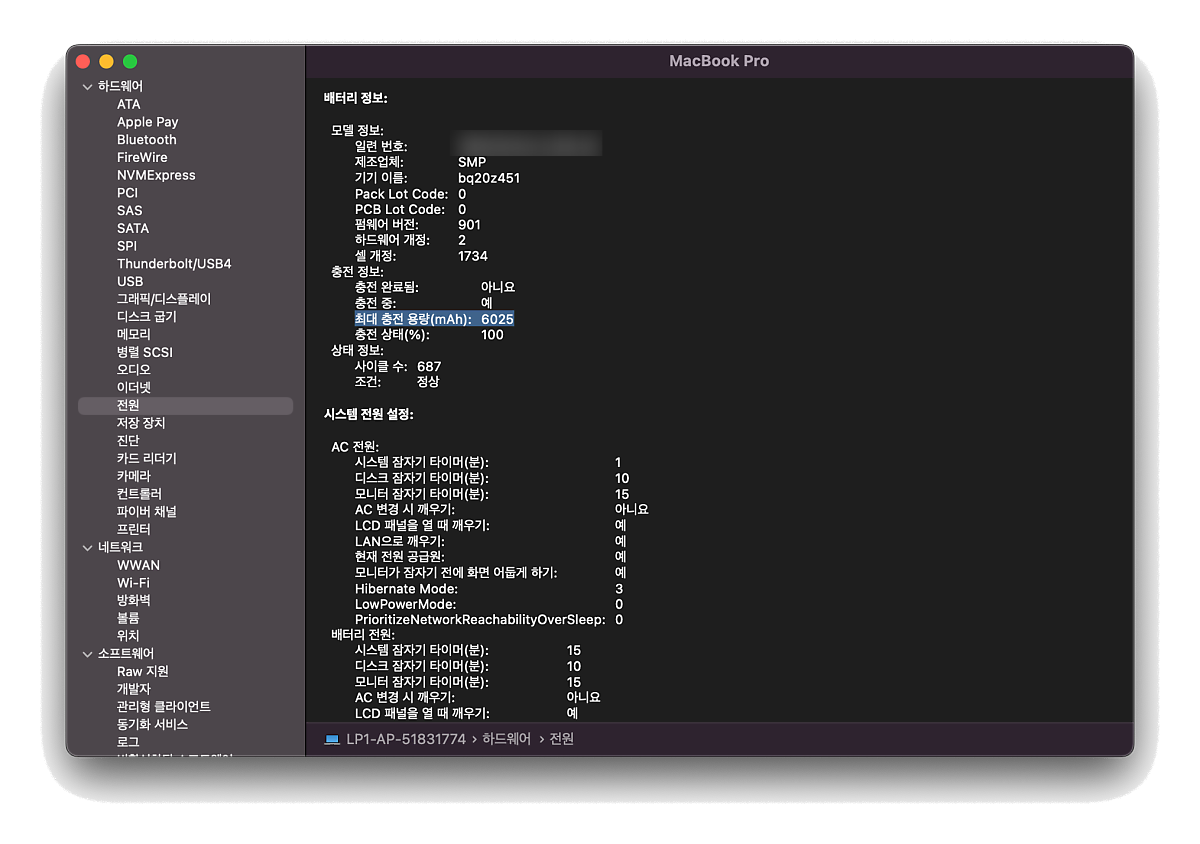The height and width of the screenshot is (844, 1200).
Task: Click the 배터리 정보 heading
Action: 355,98
